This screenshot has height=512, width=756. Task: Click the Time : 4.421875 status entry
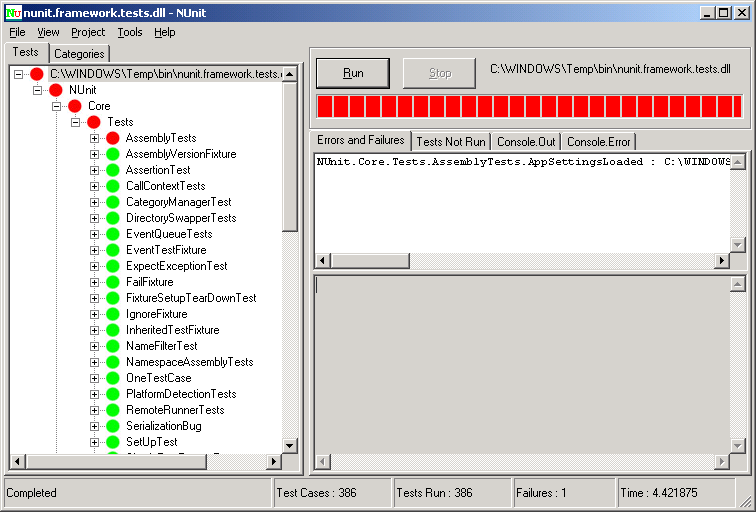676,493
